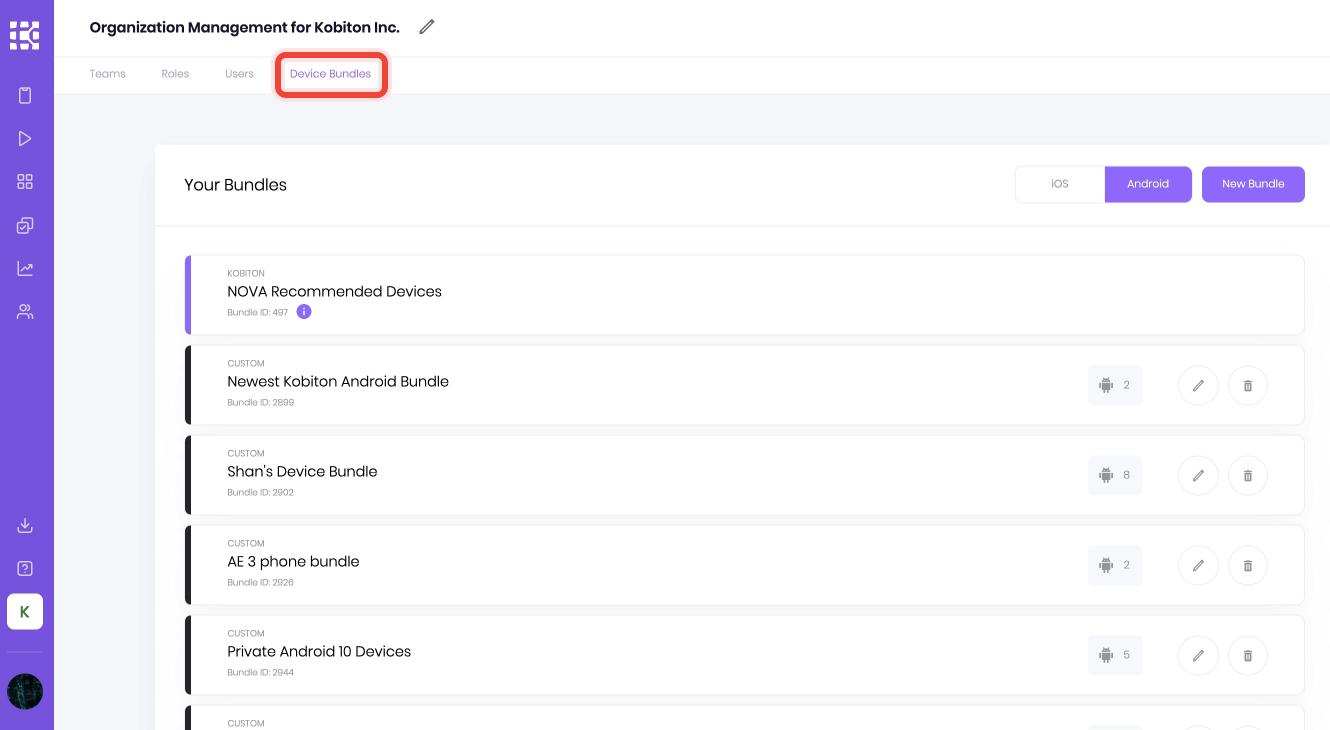This screenshot has width=1330, height=730.
Task: Open Shan's Device Bundle title
Action: [302, 471]
